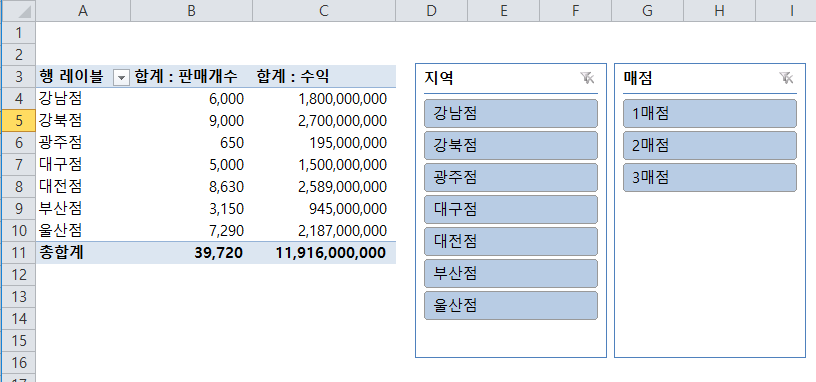The height and width of the screenshot is (382, 816).
Task: Filter slicer by 광주점
Action: tap(511, 177)
